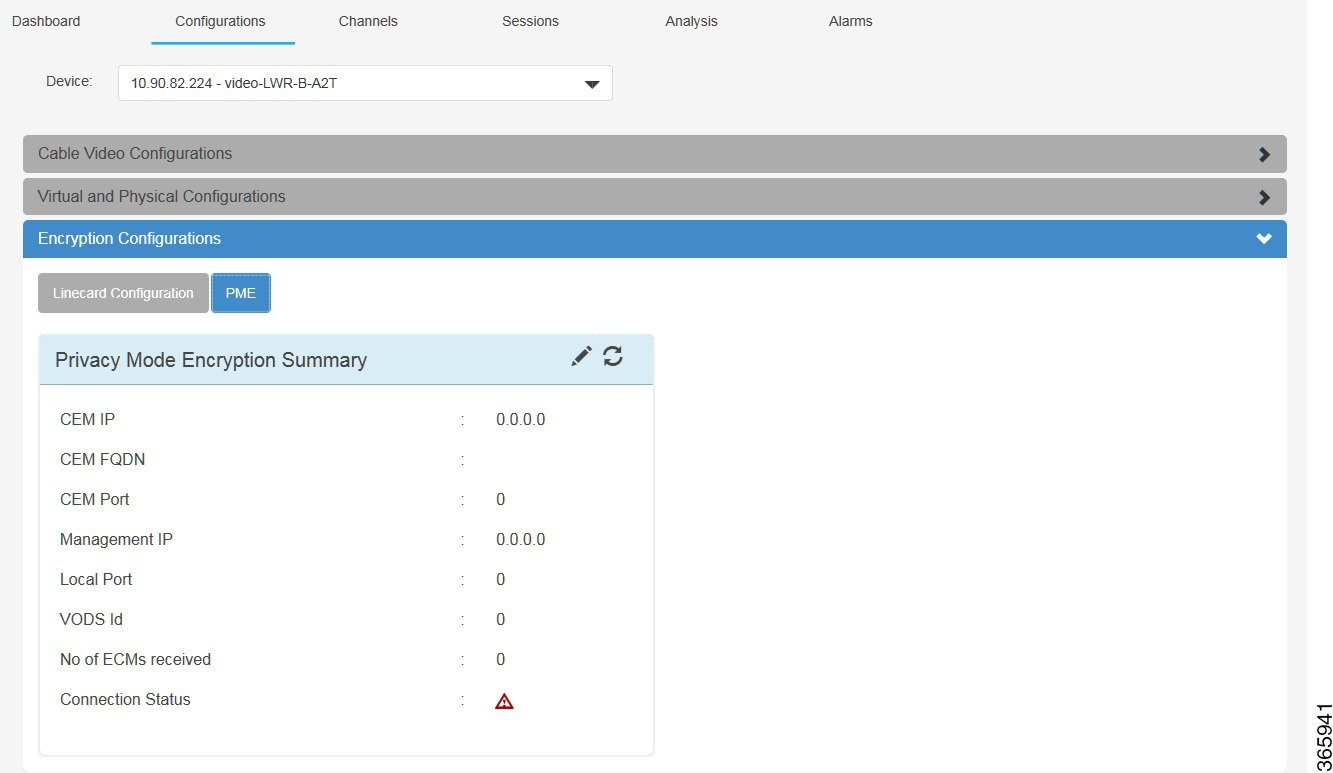The height and width of the screenshot is (773, 1333).
Task: View the Sessions tab
Action: (530, 20)
